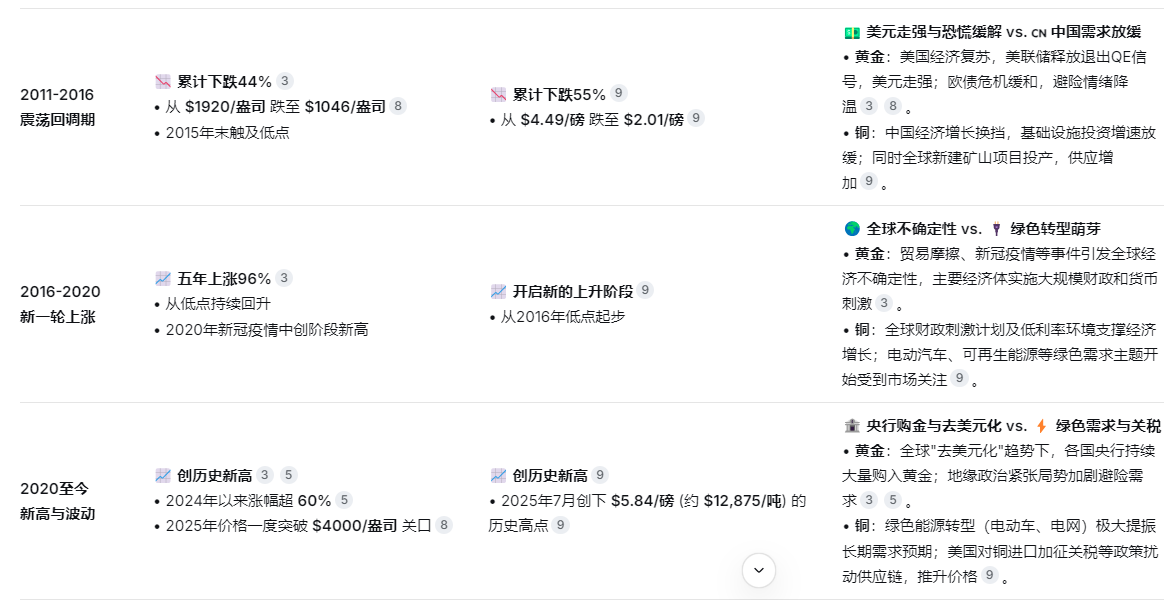This screenshot has width=1170, height=600.
Task: Open citation 9 after 开始受到市场关注
Action: click(x=960, y=378)
